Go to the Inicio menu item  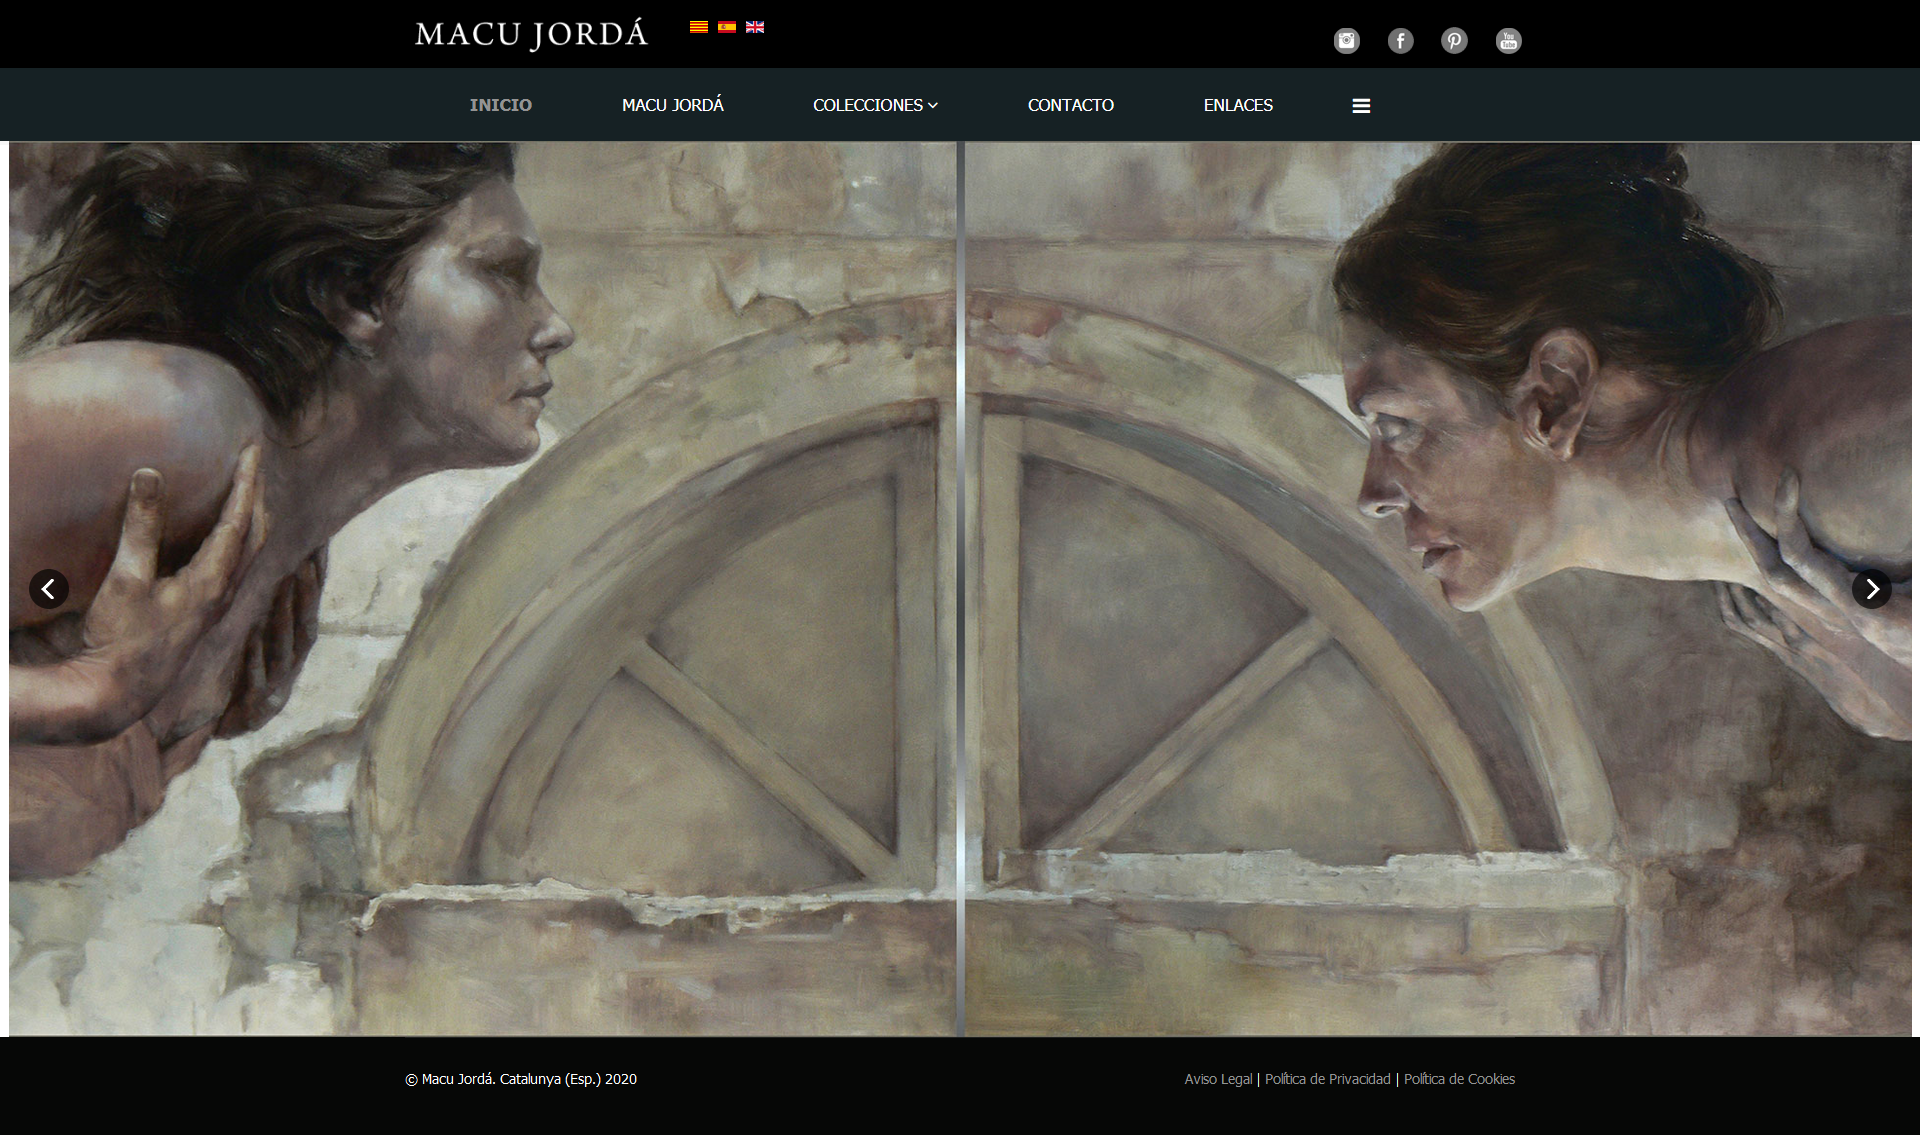coord(501,105)
